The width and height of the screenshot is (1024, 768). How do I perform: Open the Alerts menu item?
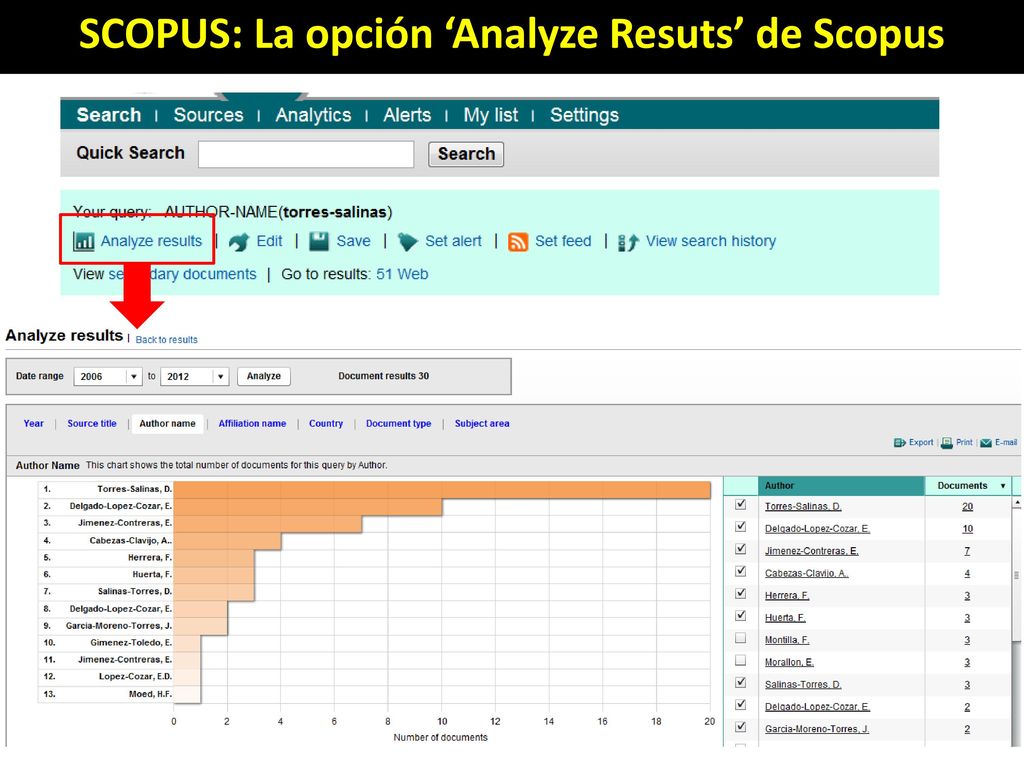tap(407, 115)
